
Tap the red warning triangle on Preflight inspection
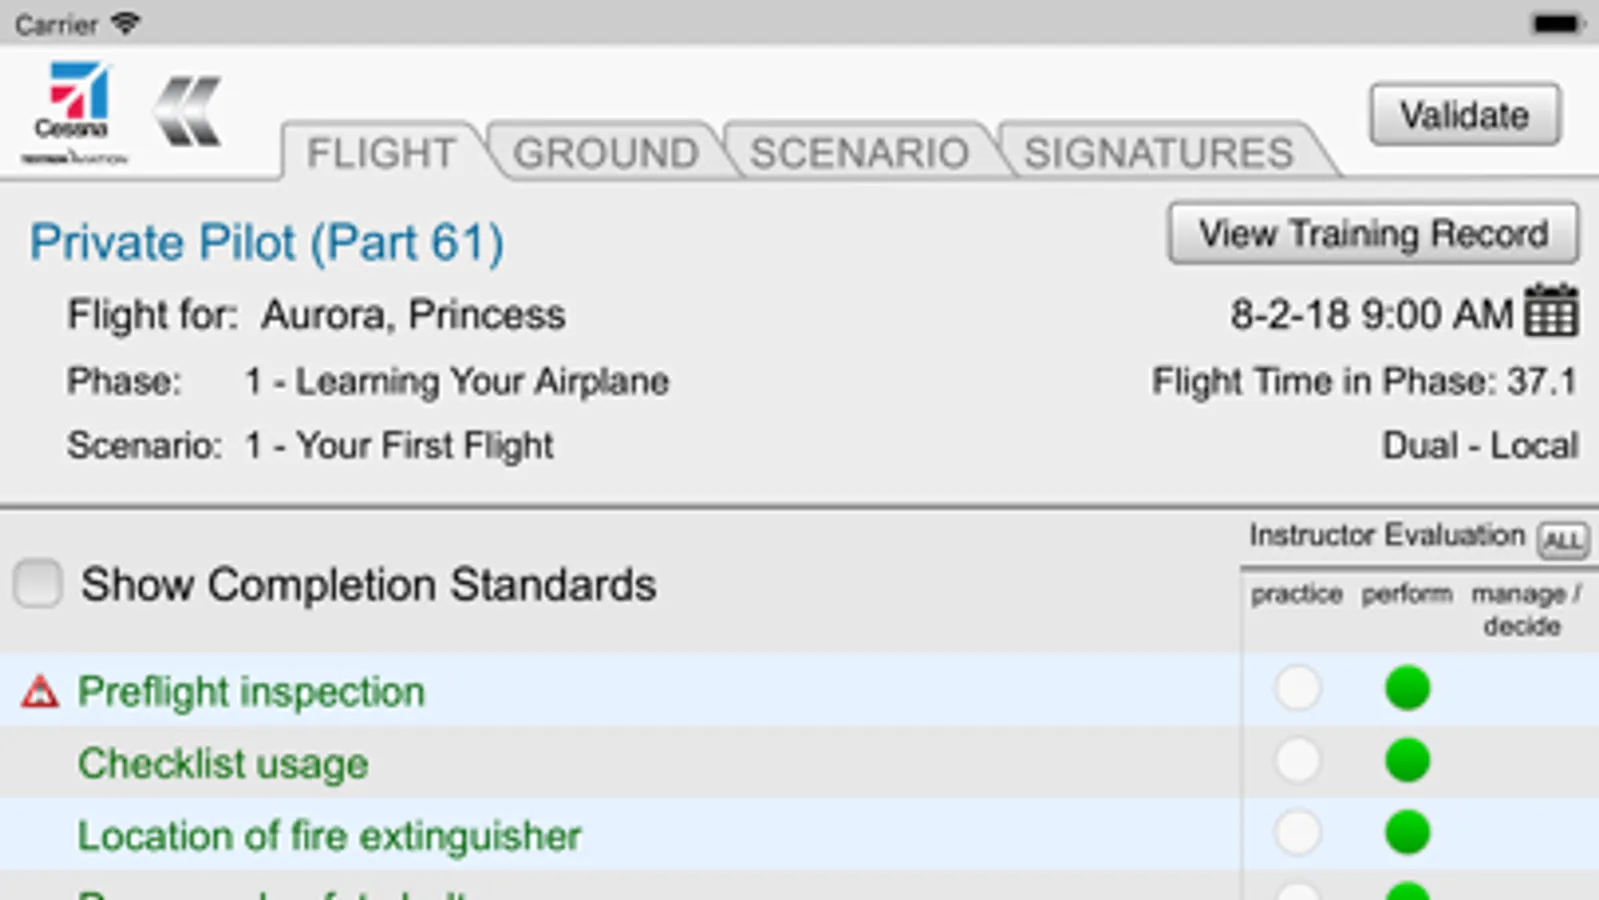40,691
